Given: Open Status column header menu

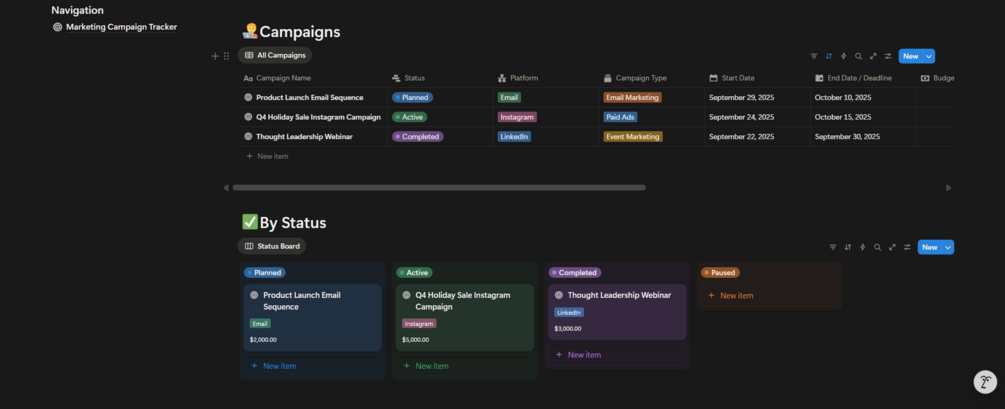Looking at the screenshot, I should (414, 78).
